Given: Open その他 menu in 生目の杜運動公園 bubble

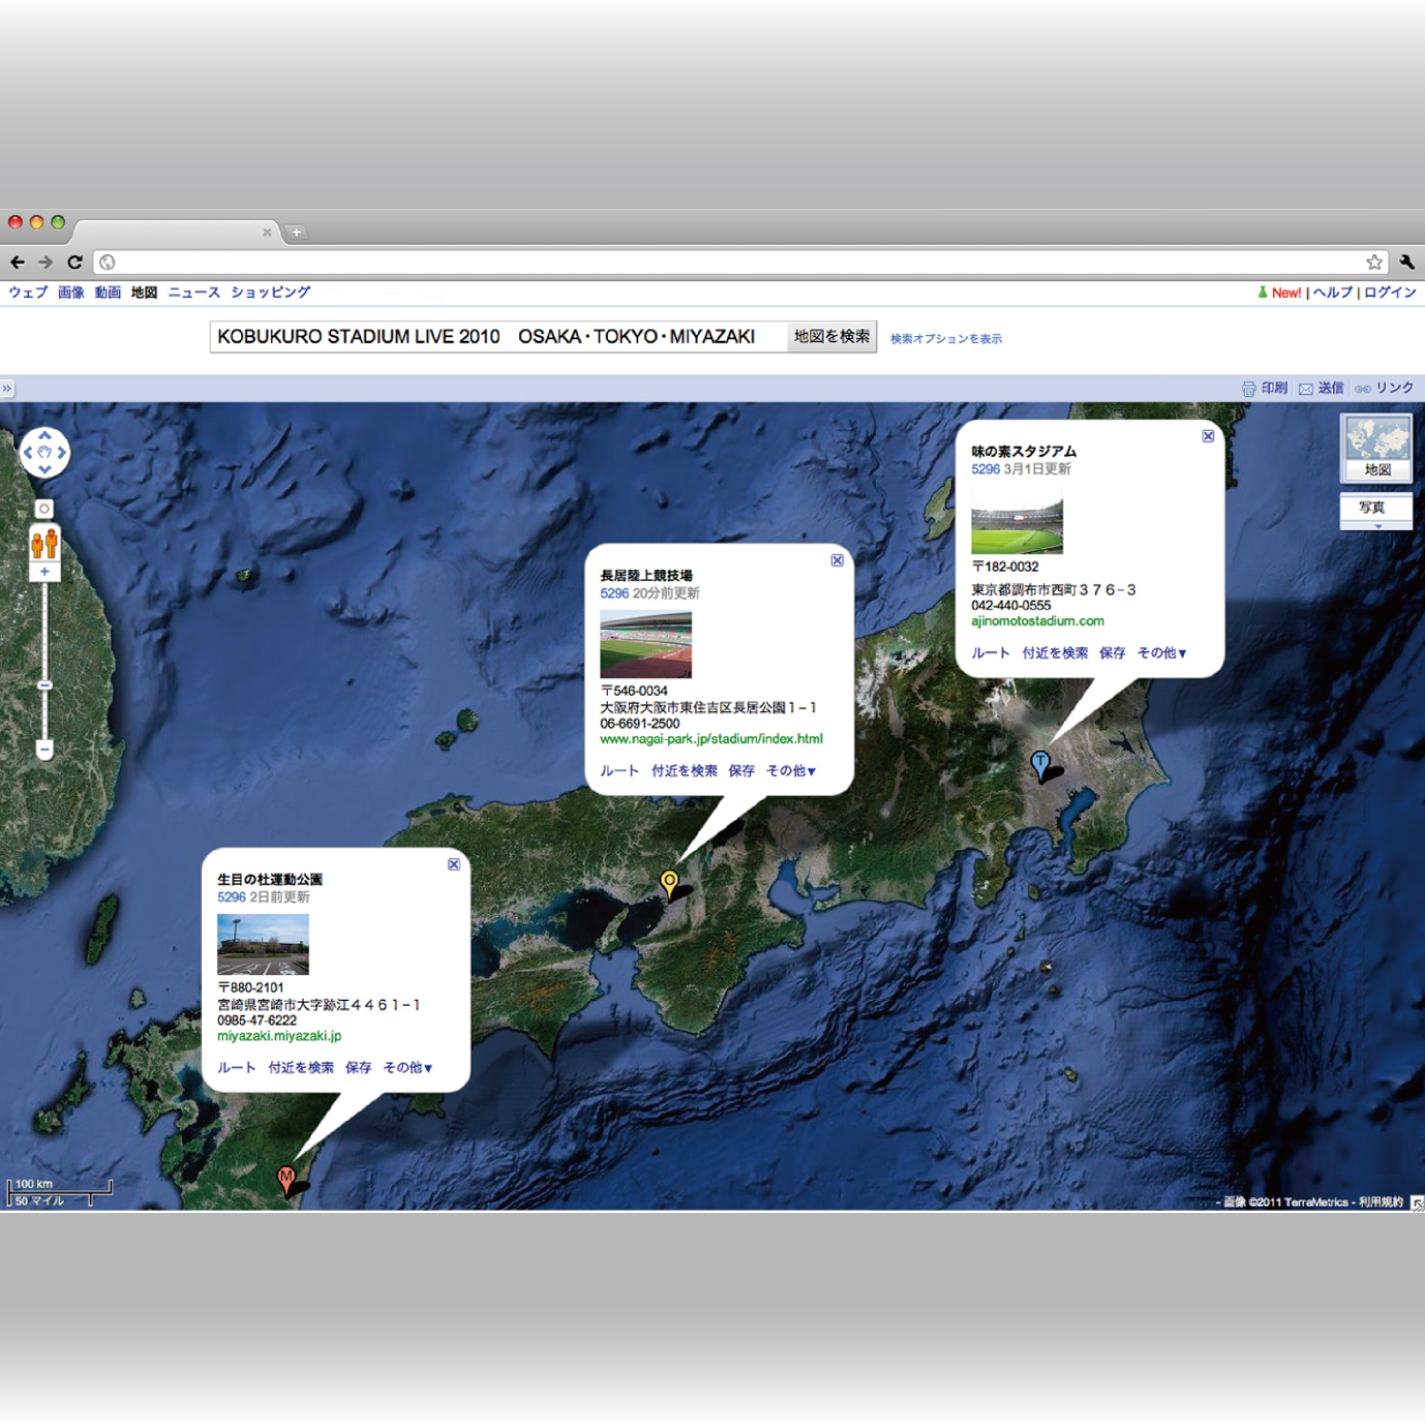Looking at the screenshot, I should coord(408,1068).
